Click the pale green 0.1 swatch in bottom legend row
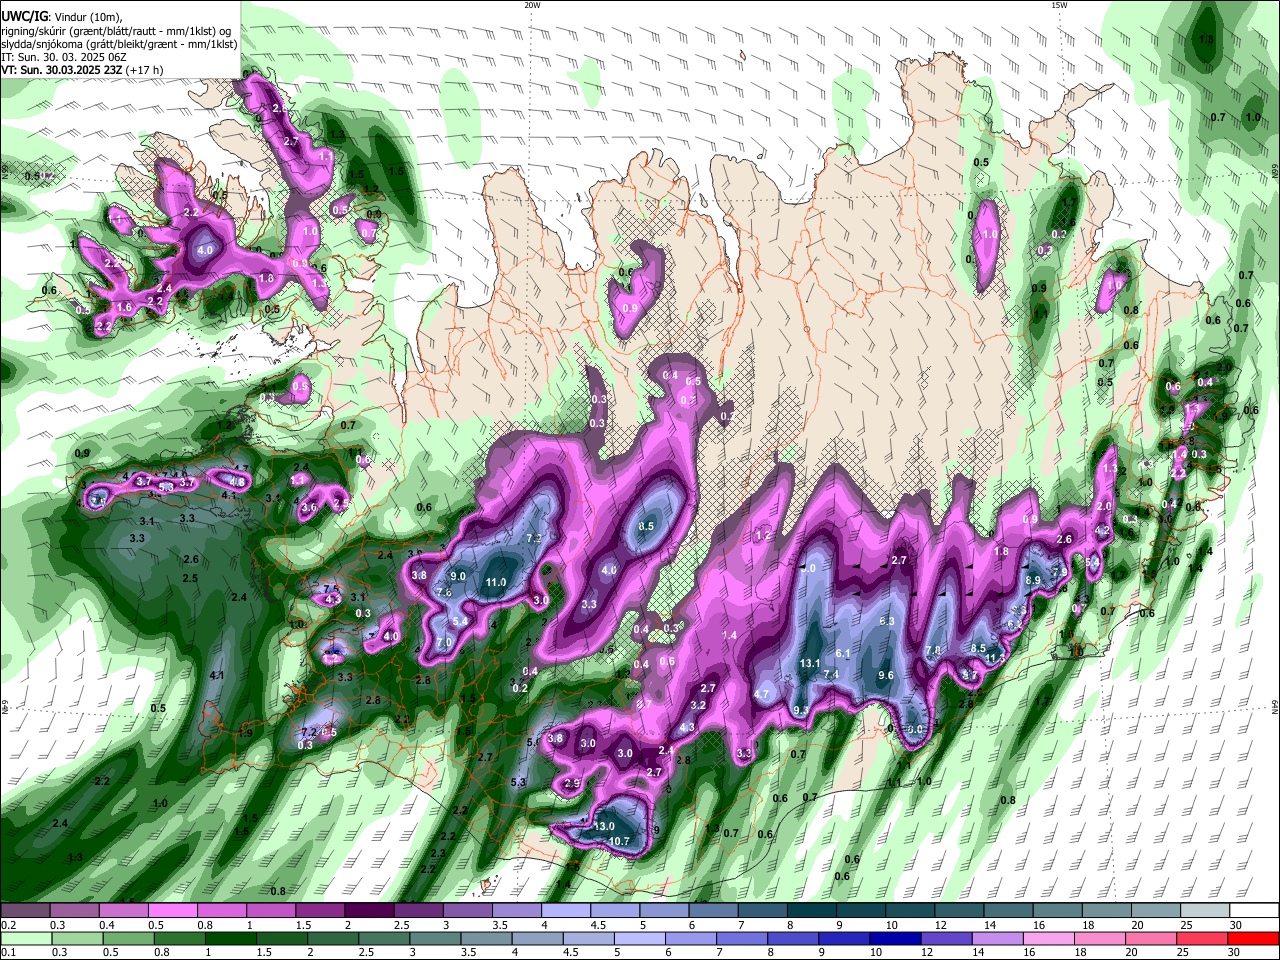Screen dimensions: 1280x960 click(25, 938)
